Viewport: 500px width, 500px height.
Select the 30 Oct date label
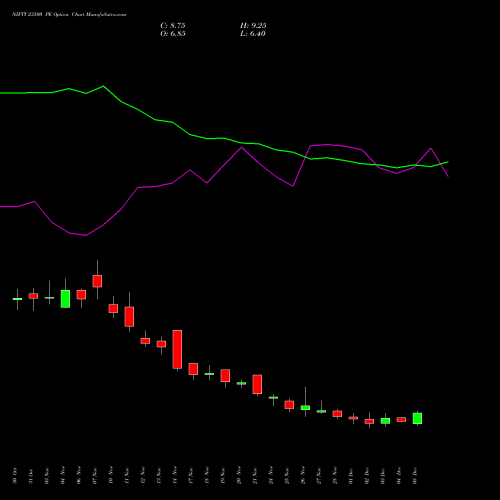tap(15, 476)
